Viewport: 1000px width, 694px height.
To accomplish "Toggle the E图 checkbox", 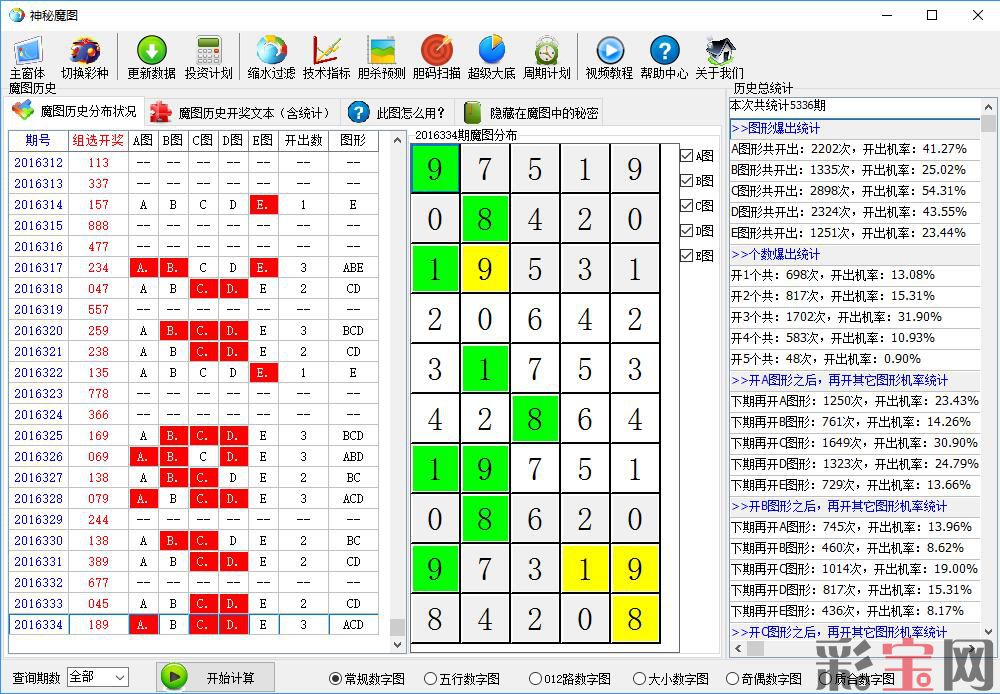I will (x=687, y=256).
